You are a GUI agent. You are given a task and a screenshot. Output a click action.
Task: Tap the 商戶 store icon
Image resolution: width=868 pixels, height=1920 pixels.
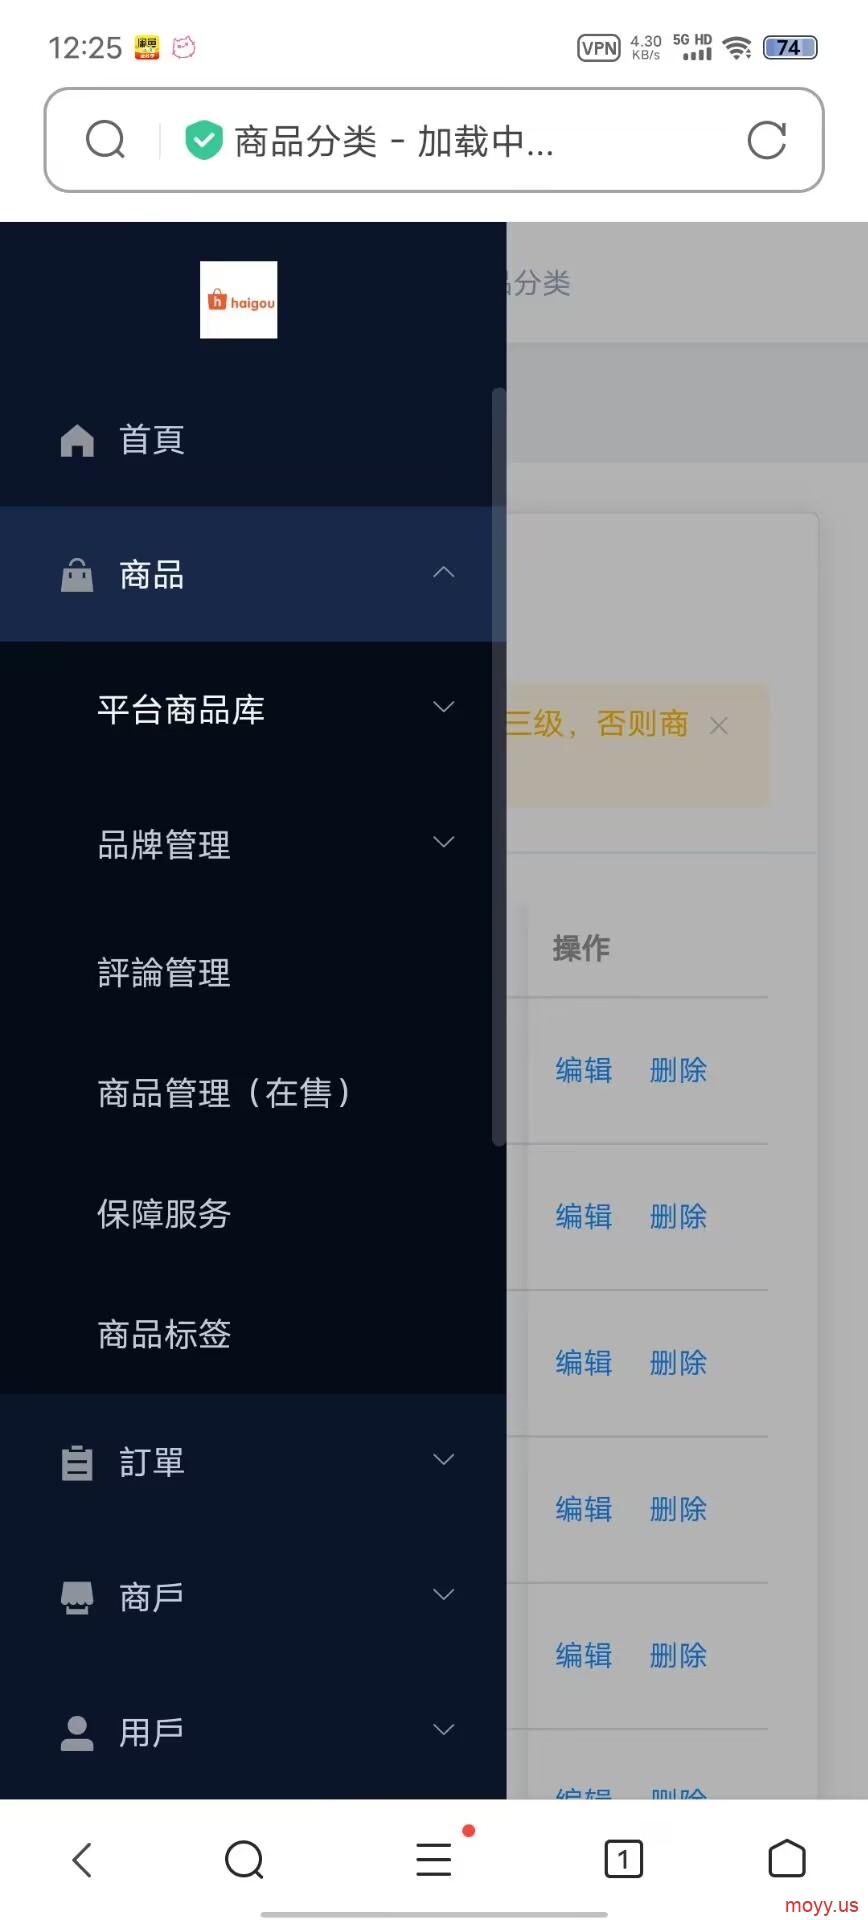[x=77, y=1597]
